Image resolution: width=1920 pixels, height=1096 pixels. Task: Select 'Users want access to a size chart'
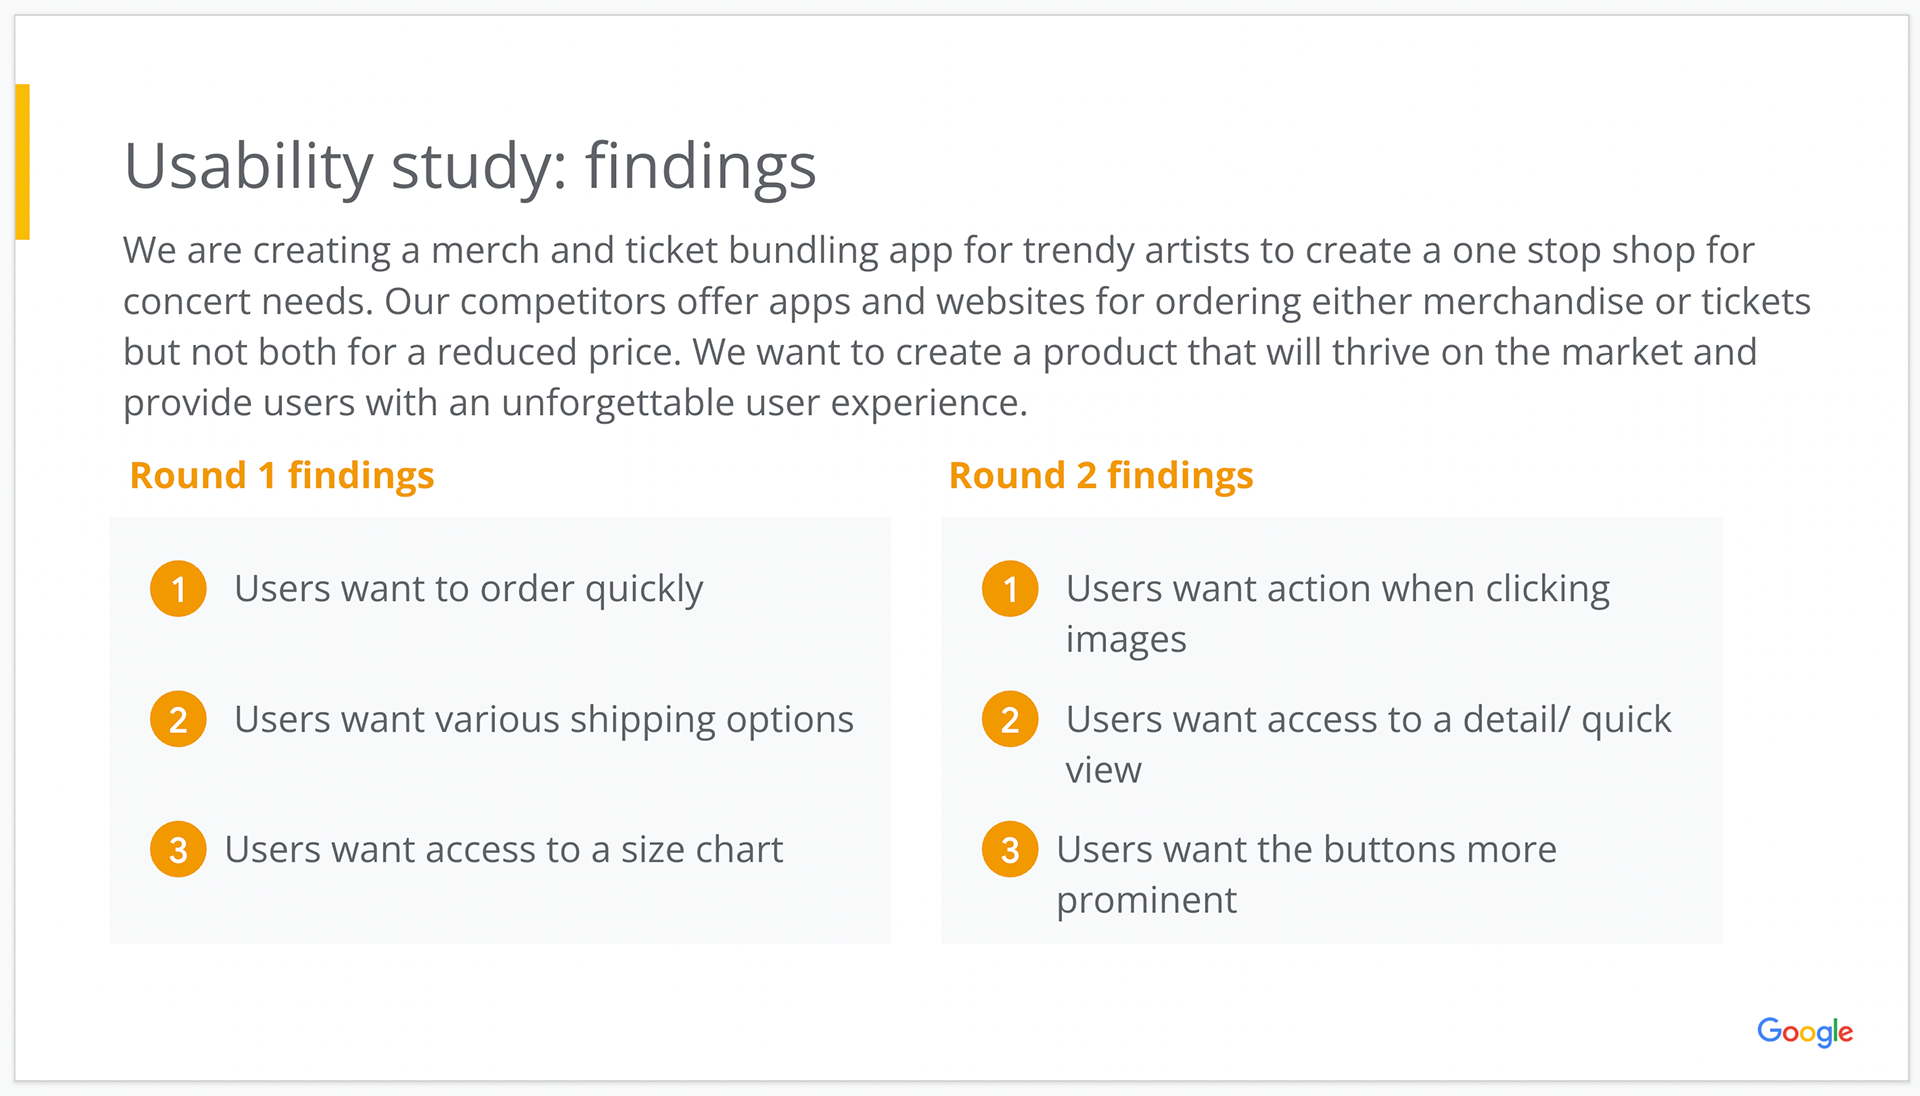(x=504, y=850)
